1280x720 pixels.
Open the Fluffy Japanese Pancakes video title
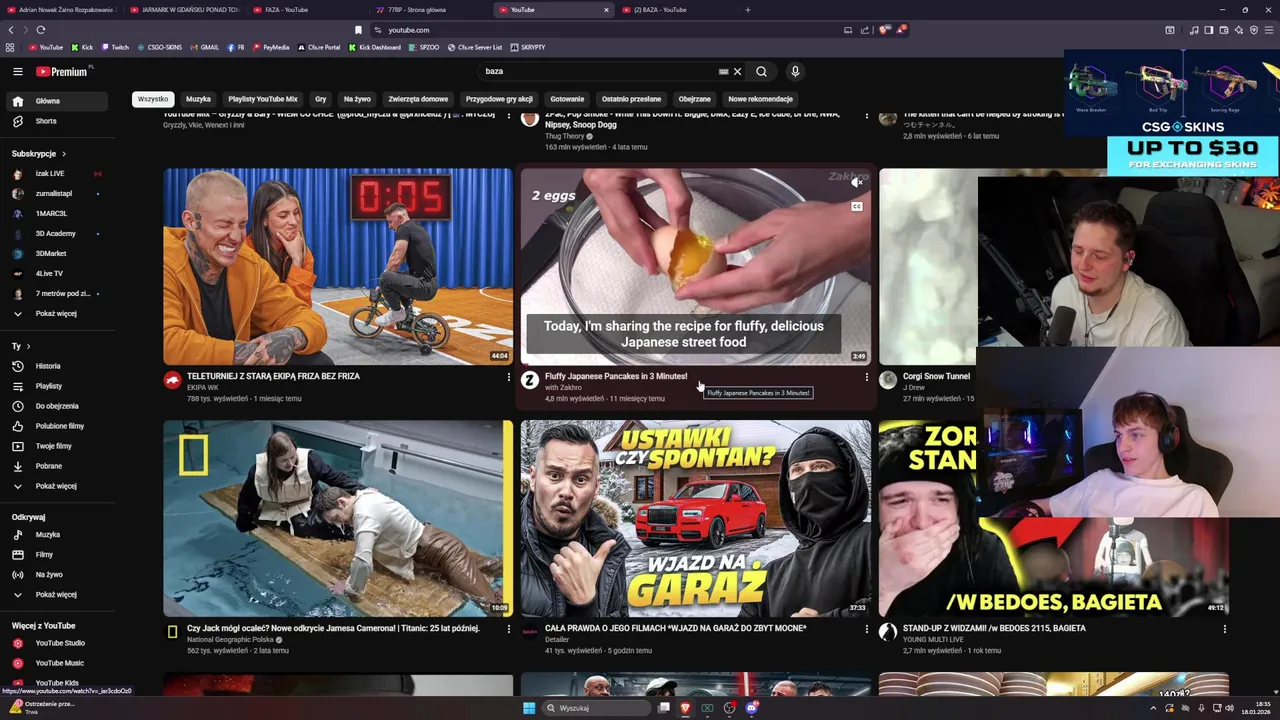coord(616,376)
